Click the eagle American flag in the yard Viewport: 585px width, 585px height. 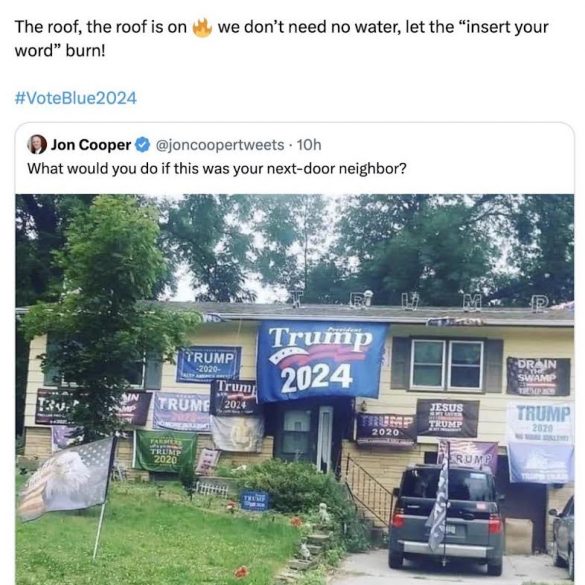(66, 478)
